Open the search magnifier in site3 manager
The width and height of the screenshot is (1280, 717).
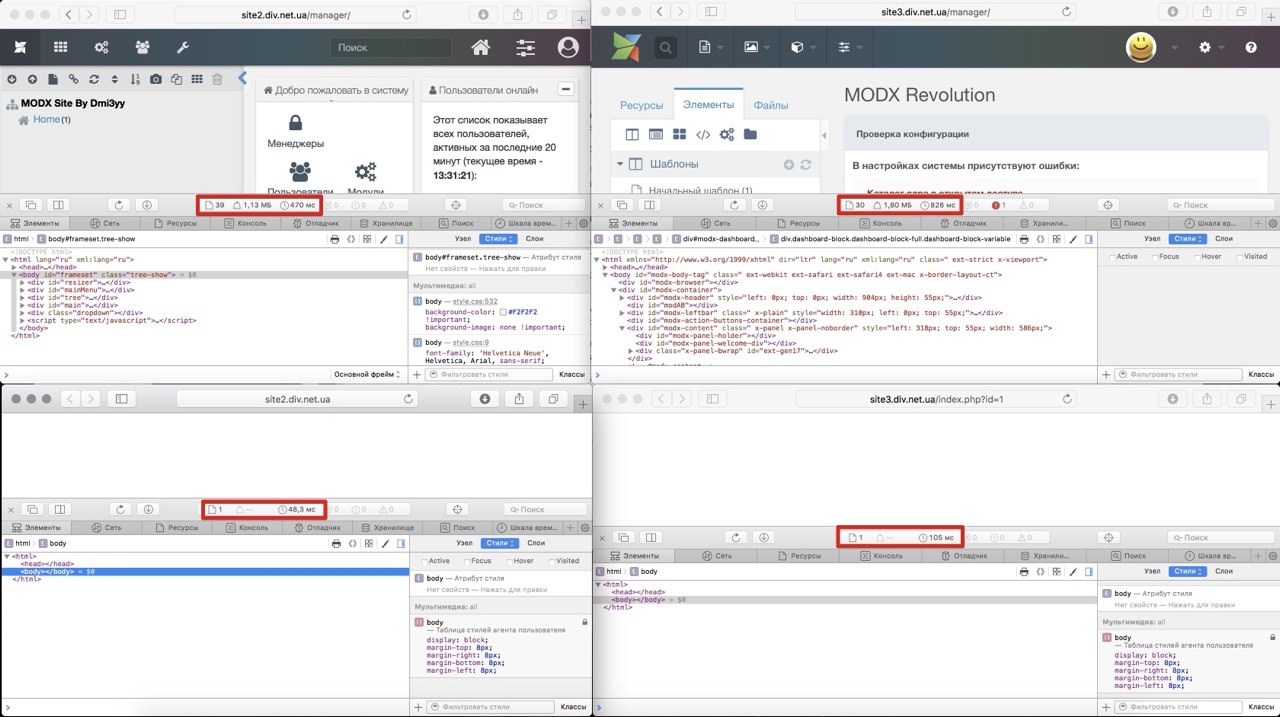point(666,47)
